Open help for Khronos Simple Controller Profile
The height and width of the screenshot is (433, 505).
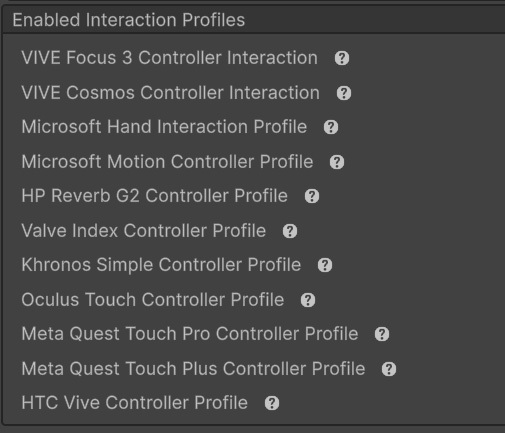(x=325, y=265)
